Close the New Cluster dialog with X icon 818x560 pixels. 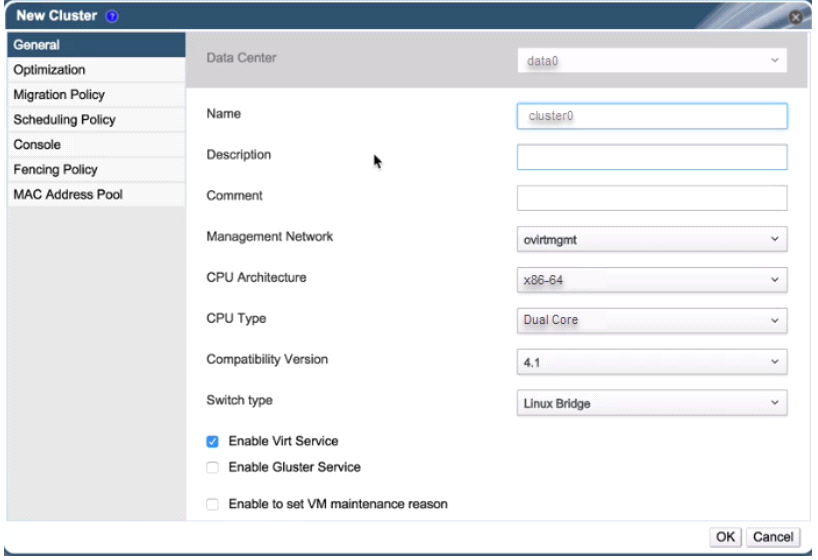pyautogui.click(x=795, y=18)
